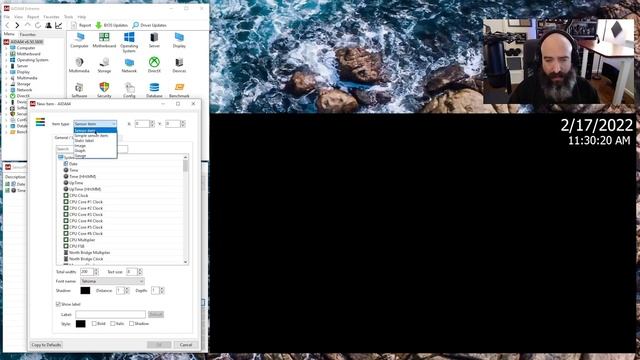Image resolution: width=640 pixels, height=360 pixels.
Task: Click the Report toolbar button
Action: [x=81, y=25]
